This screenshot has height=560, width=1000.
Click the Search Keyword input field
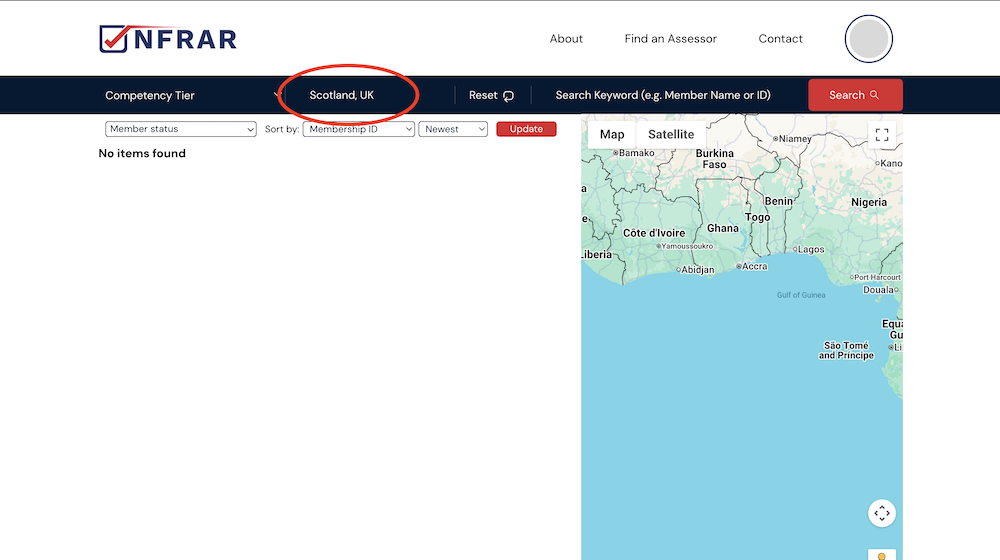pyautogui.click(x=663, y=96)
